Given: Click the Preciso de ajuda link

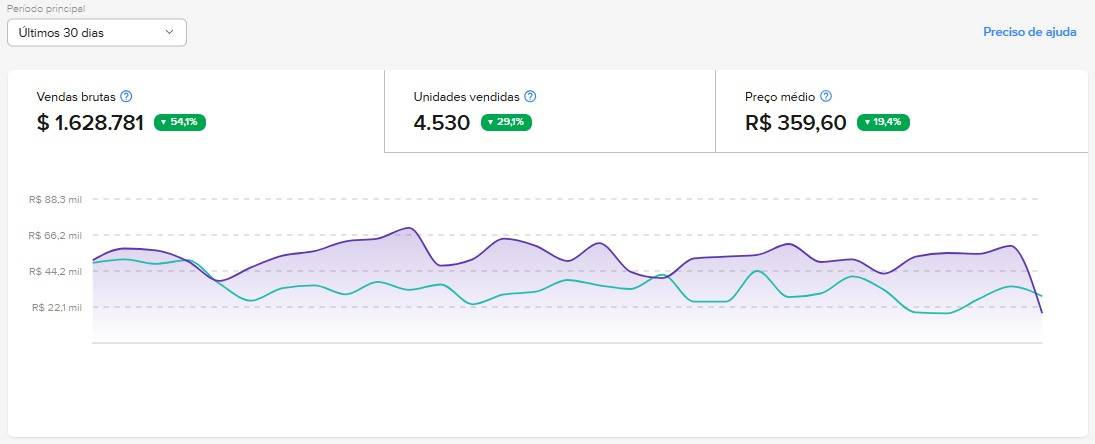Looking at the screenshot, I should [1029, 32].
